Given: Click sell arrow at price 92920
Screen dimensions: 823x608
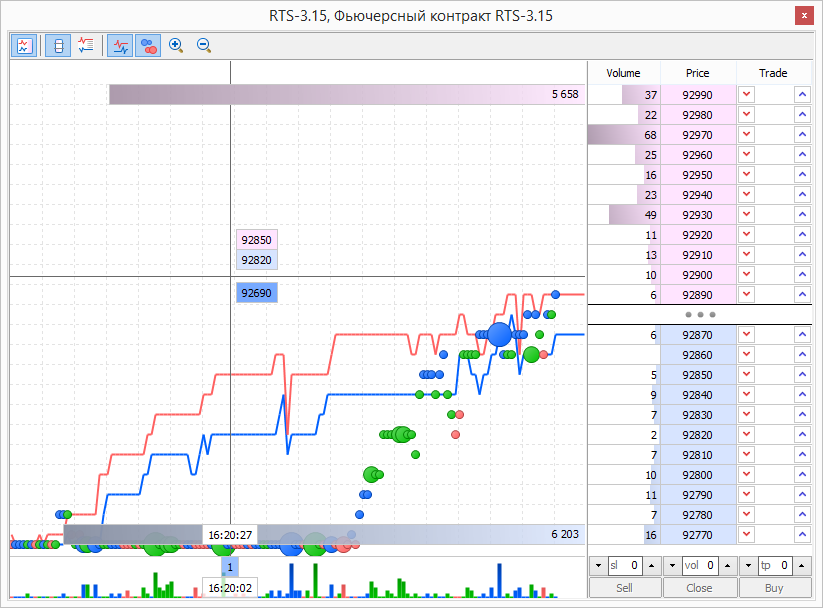Looking at the screenshot, I should [746, 234].
